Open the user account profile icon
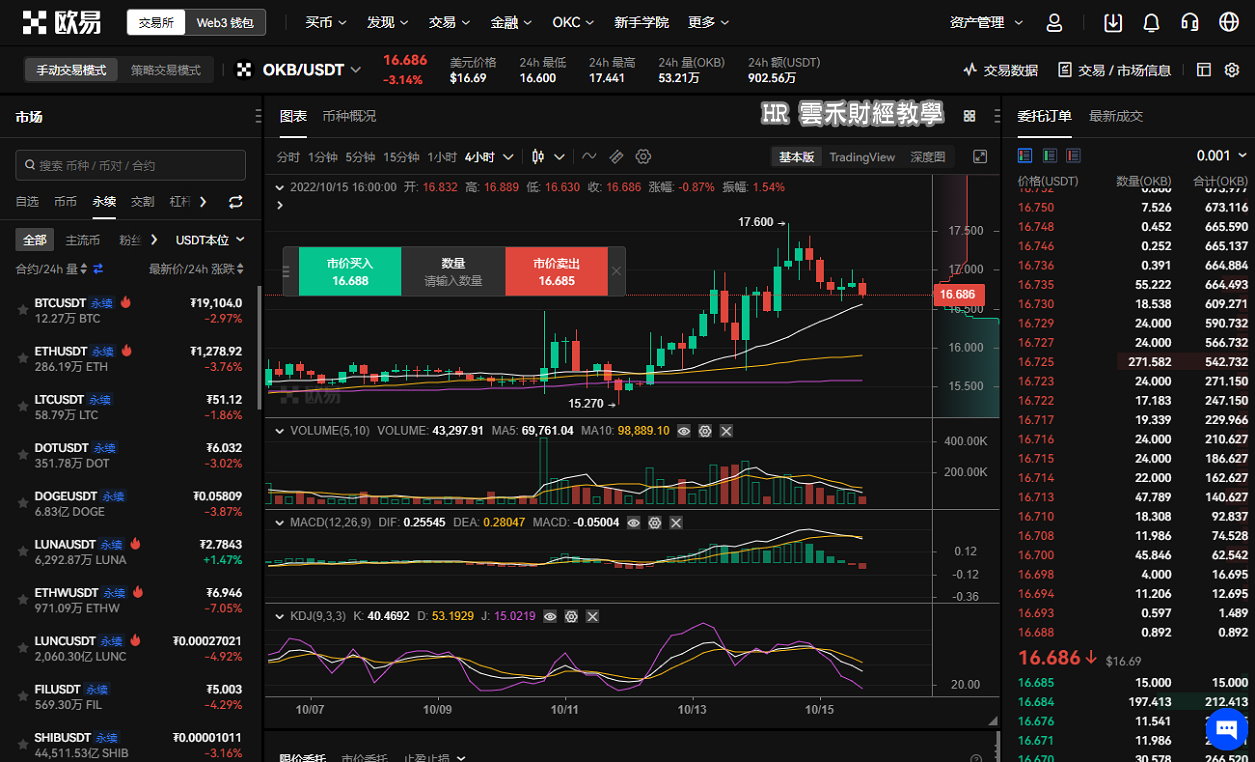Viewport: 1255px width, 762px height. pyautogui.click(x=1054, y=22)
